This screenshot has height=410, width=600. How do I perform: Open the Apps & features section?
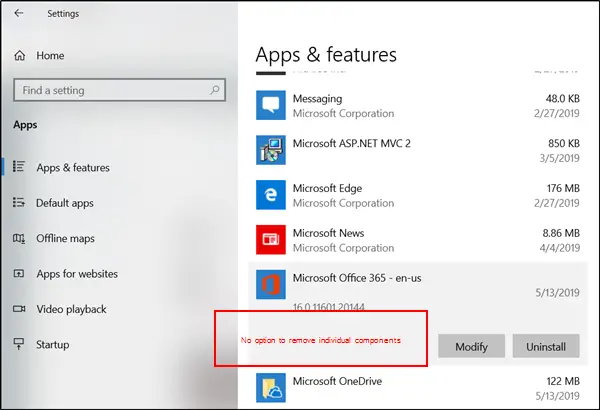(x=72, y=168)
